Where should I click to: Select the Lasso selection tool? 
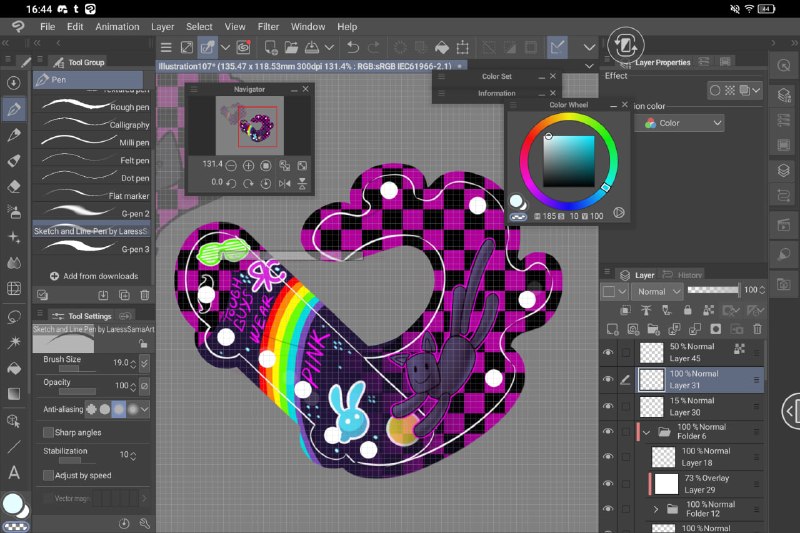tap(14, 317)
